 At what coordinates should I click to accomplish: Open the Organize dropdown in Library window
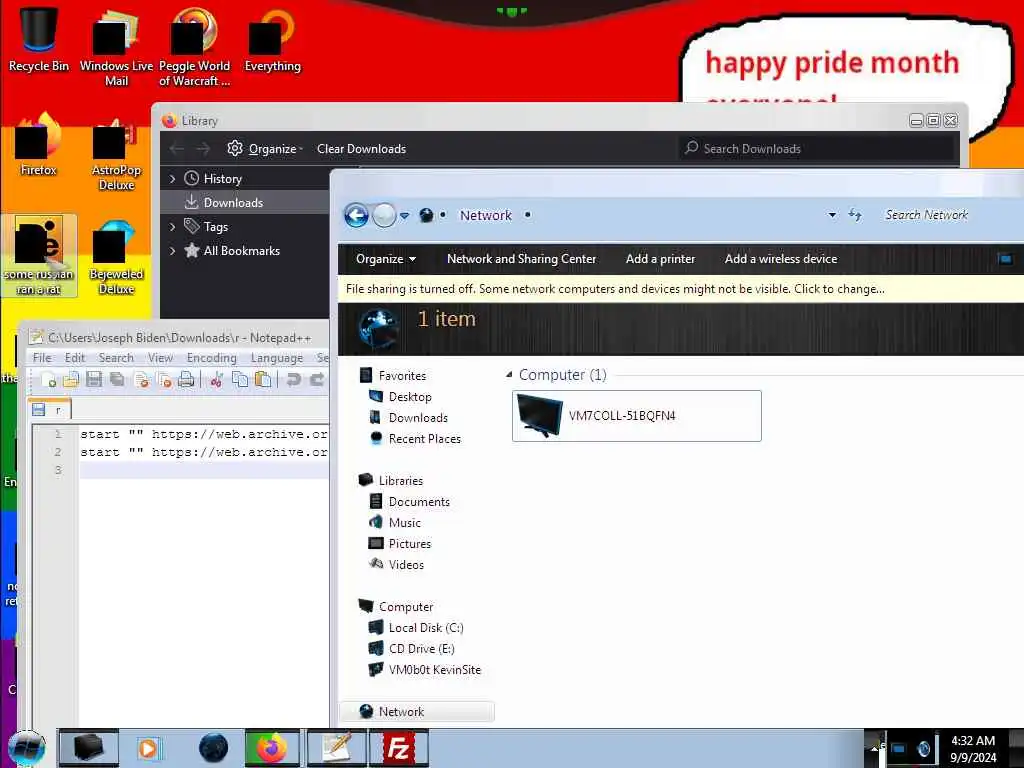[x=265, y=149]
